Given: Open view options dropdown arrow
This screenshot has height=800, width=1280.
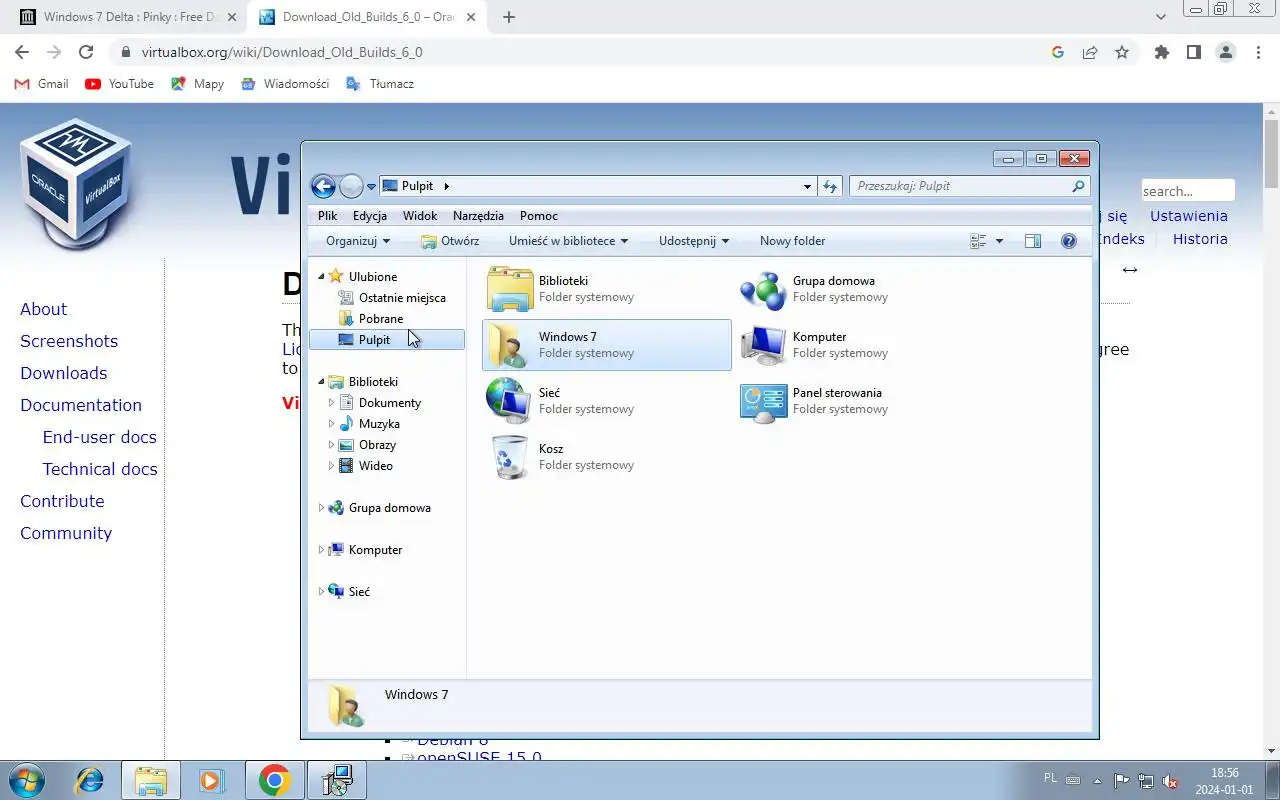Looking at the screenshot, I should tap(999, 241).
